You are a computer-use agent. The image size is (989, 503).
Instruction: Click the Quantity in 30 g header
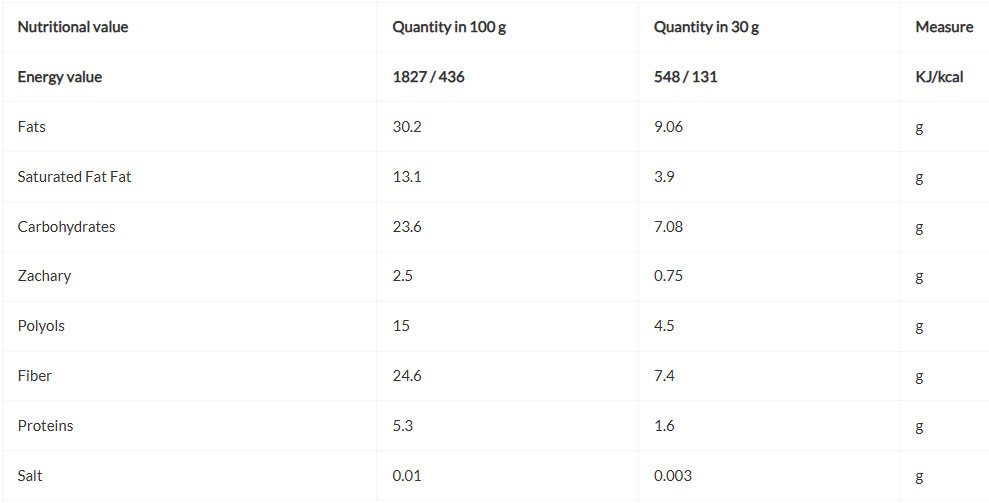point(706,27)
